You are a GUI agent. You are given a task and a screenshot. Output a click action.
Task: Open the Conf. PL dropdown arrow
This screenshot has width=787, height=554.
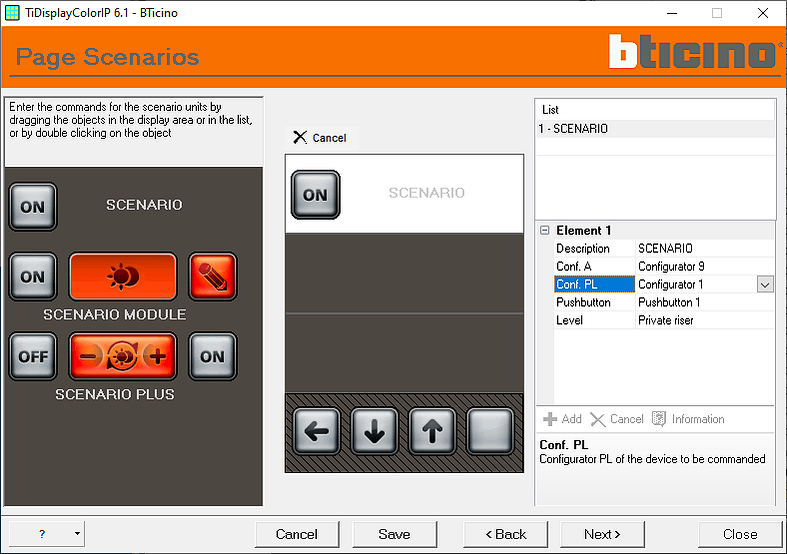[765, 285]
